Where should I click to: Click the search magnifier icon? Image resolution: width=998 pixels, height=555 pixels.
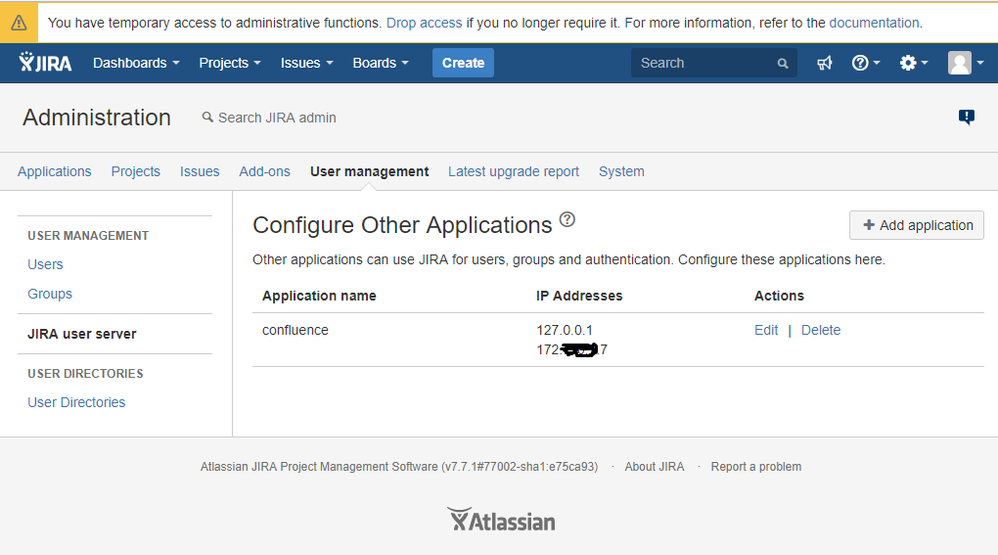click(783, 63)
